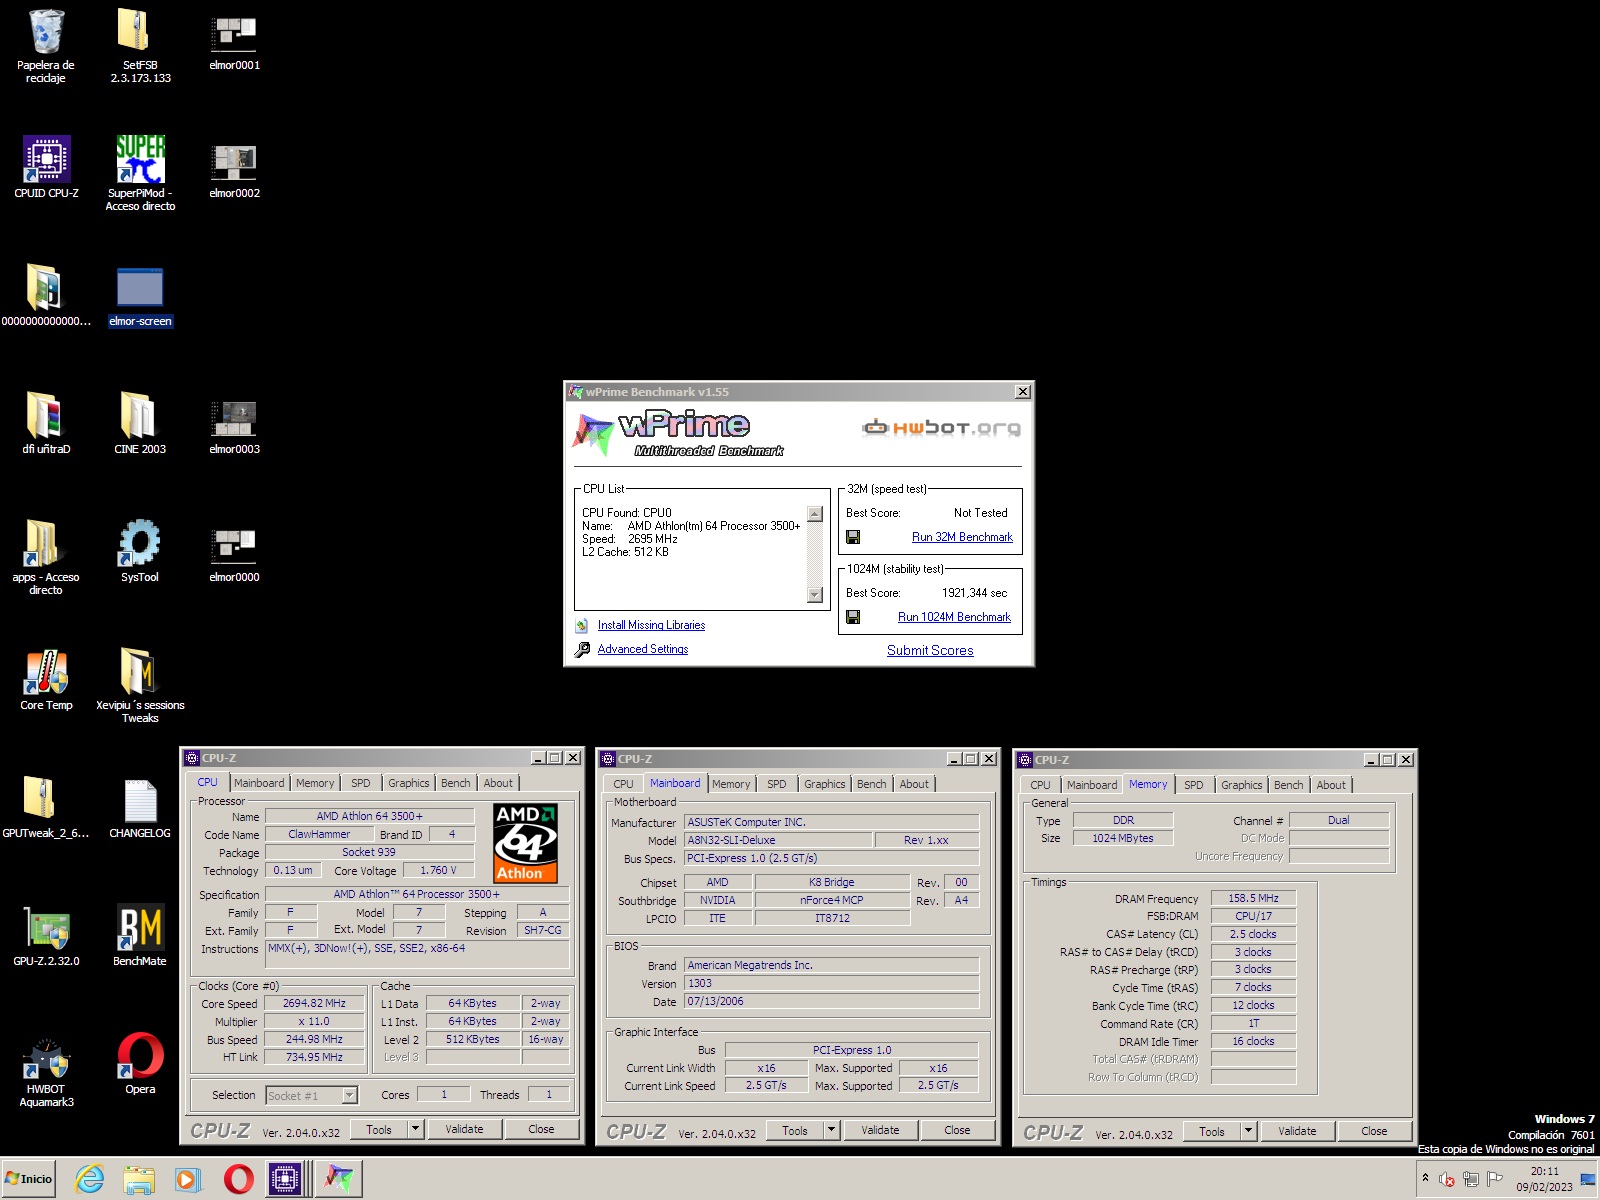
Task: Open the Opera icon in the taskbar
Action: click(238, 1179)
